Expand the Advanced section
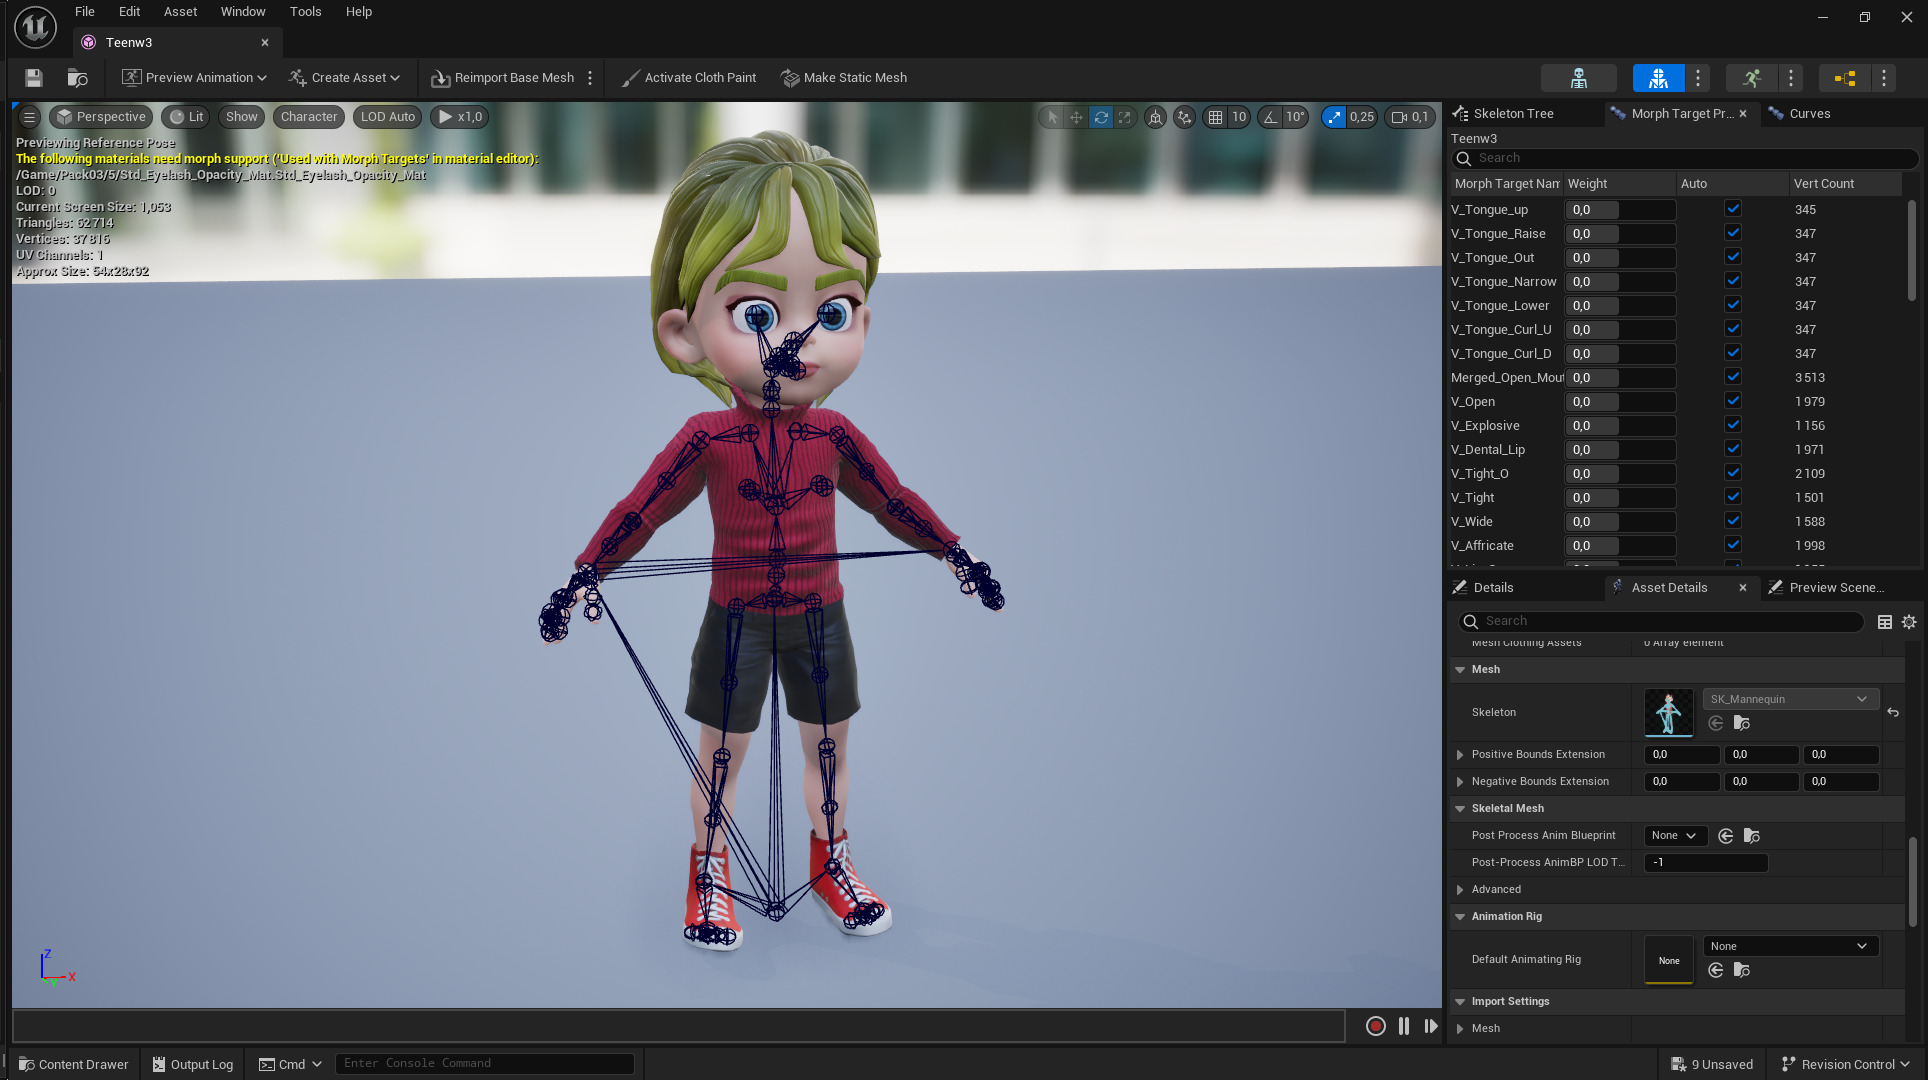Viewport: 1928px width, 1080px height. tap(1460, 890)
